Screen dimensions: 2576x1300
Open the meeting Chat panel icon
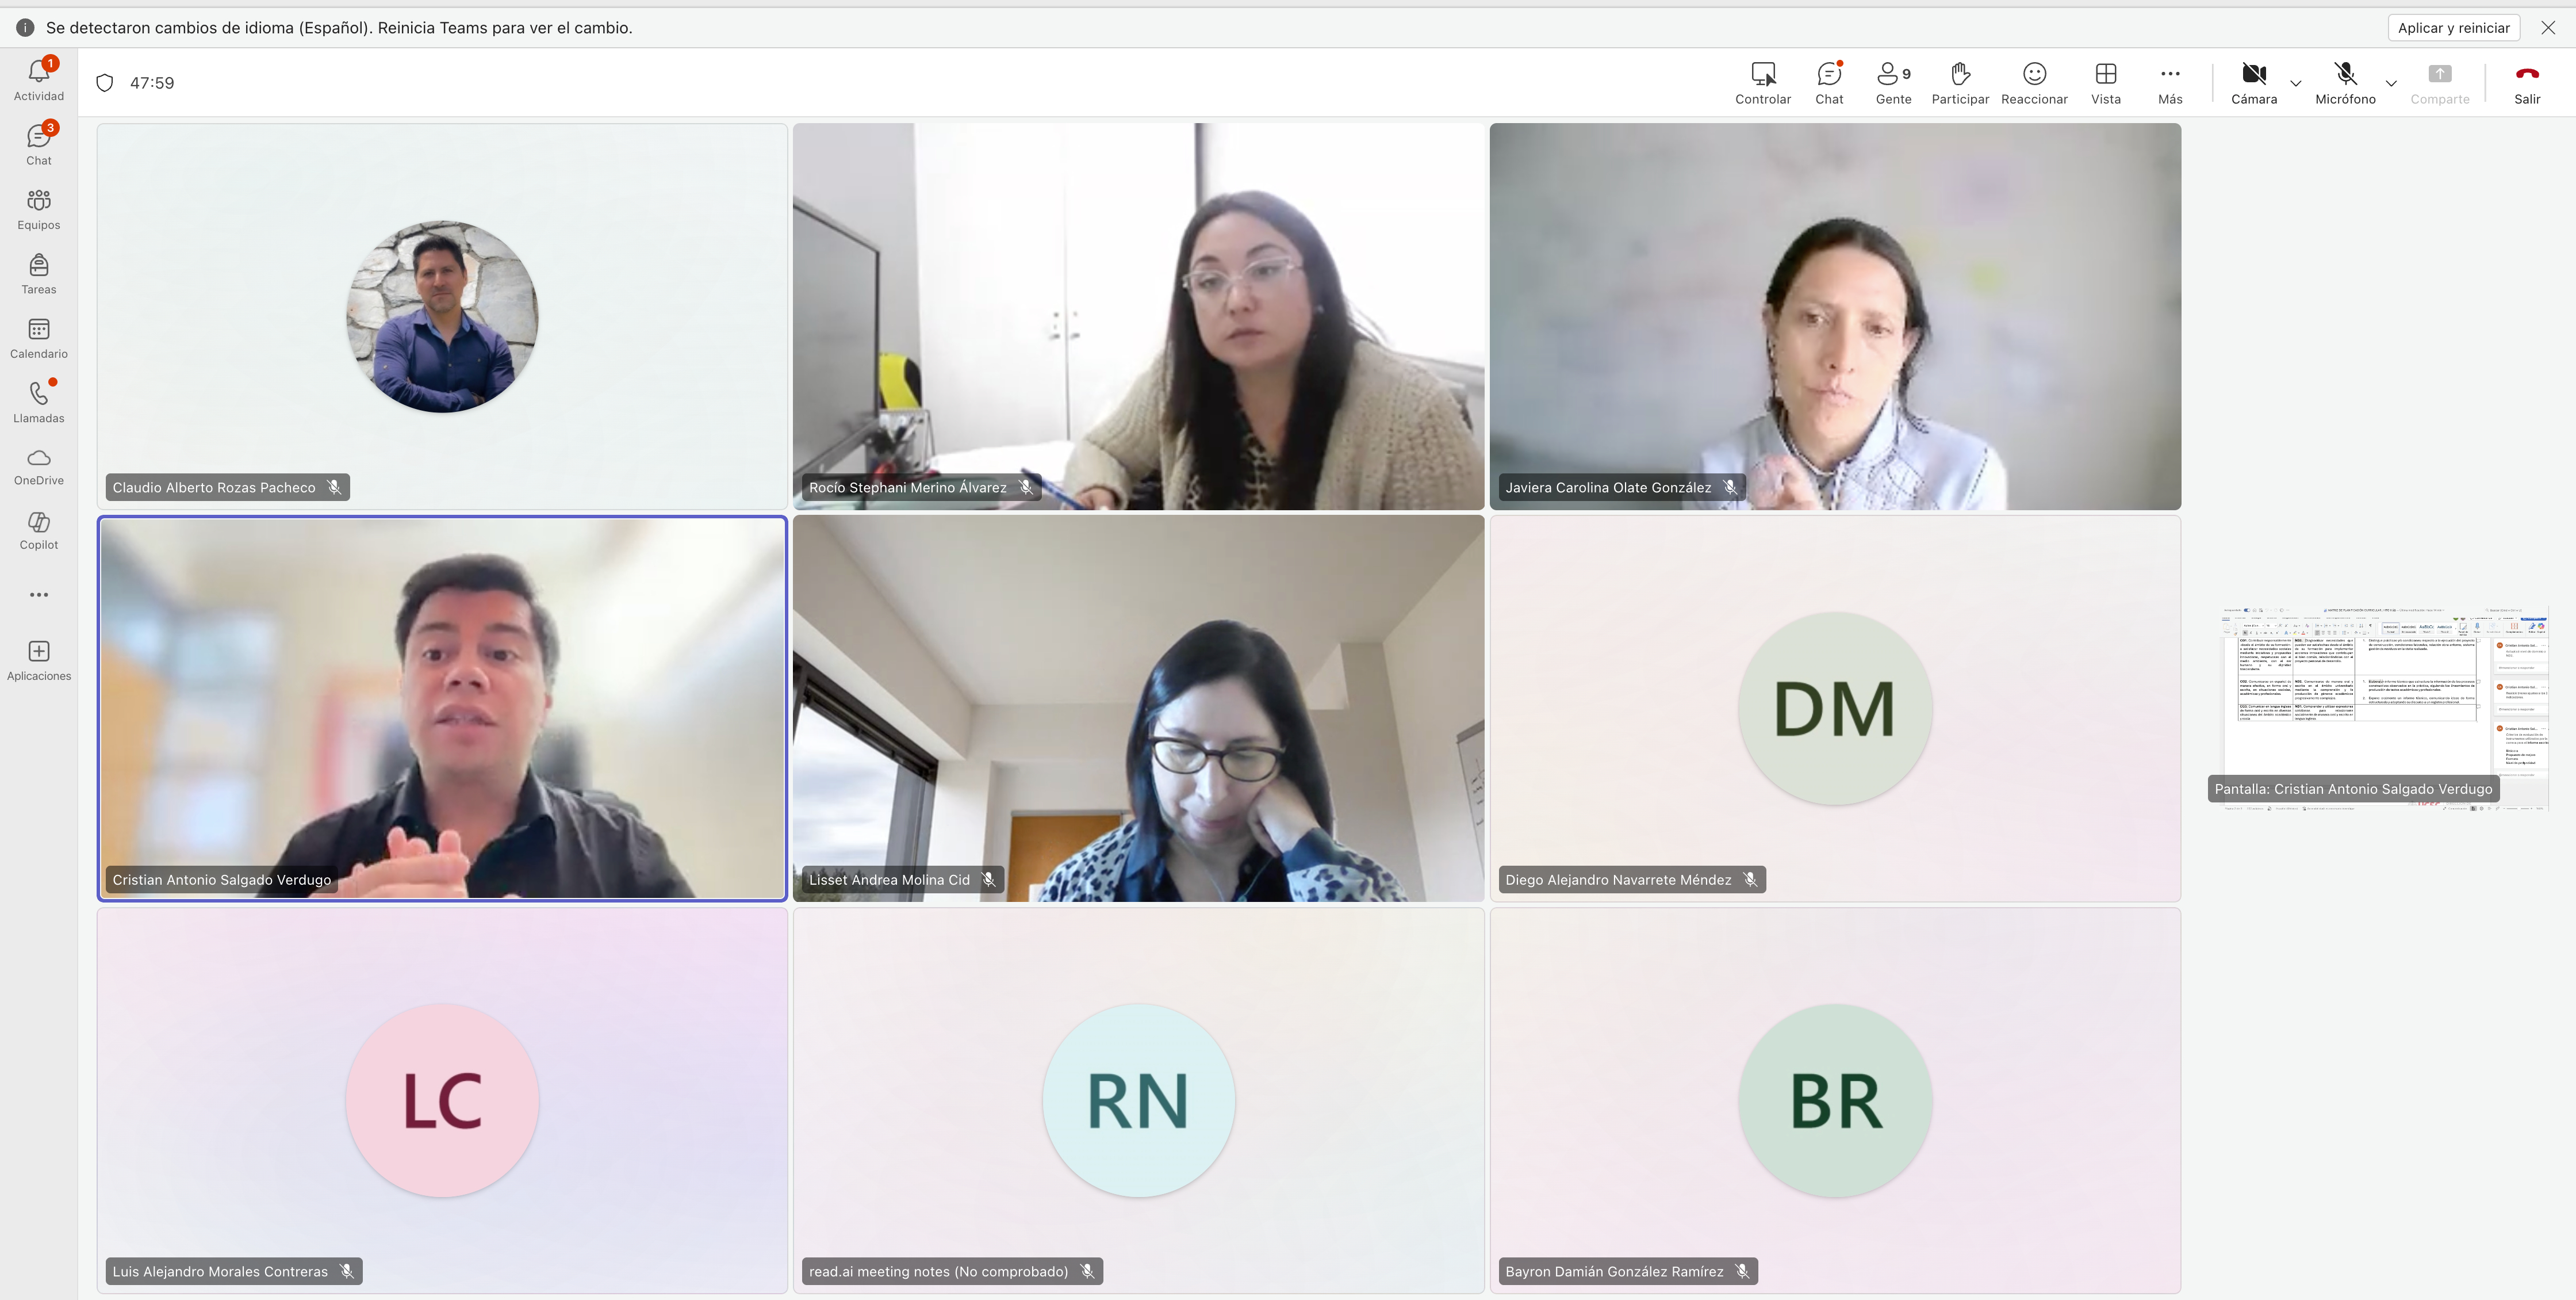pos(1829,74)
